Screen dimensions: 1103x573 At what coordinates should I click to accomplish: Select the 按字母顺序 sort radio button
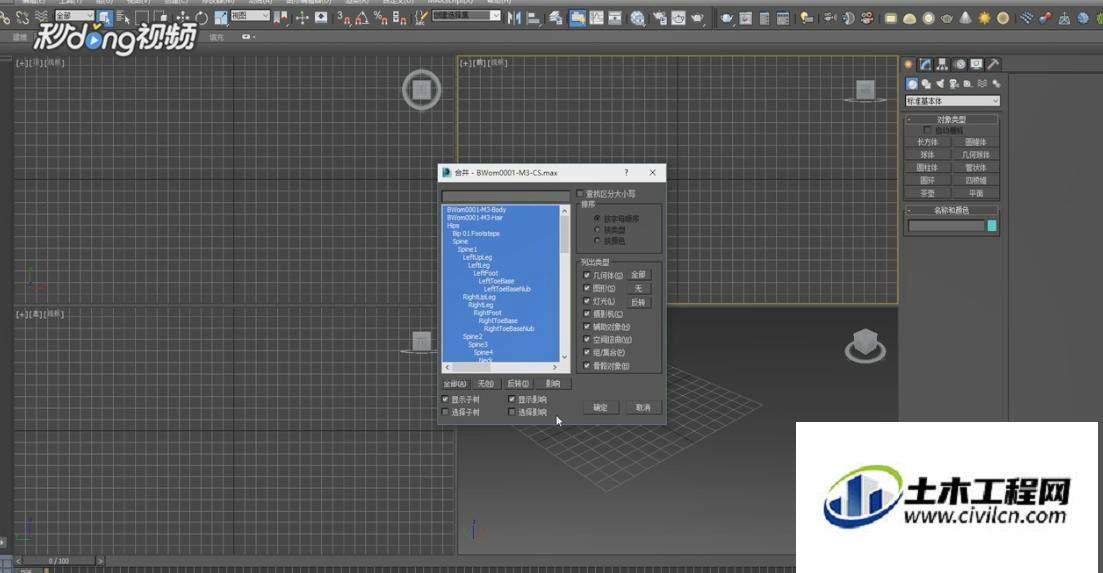pyautogui.click(x=597, y=219)
